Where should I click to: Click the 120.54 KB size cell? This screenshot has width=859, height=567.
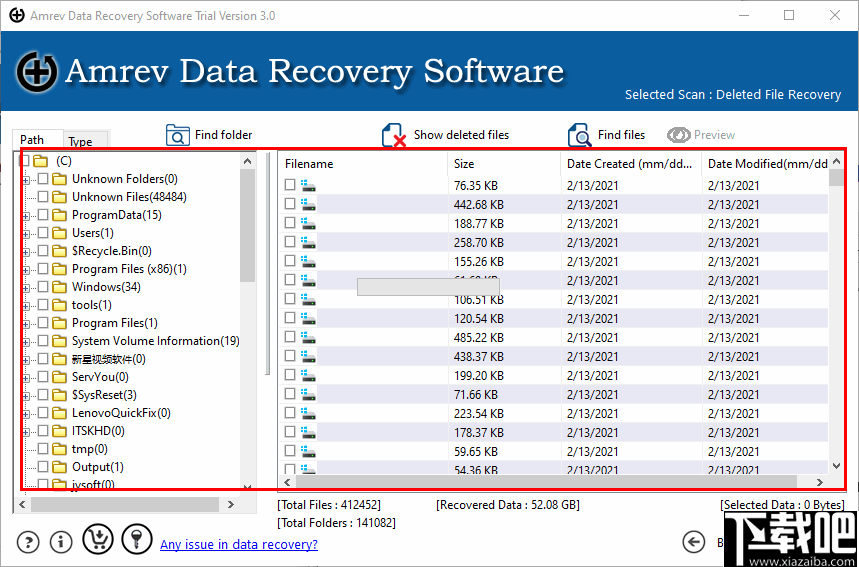[x=479, y=318]
